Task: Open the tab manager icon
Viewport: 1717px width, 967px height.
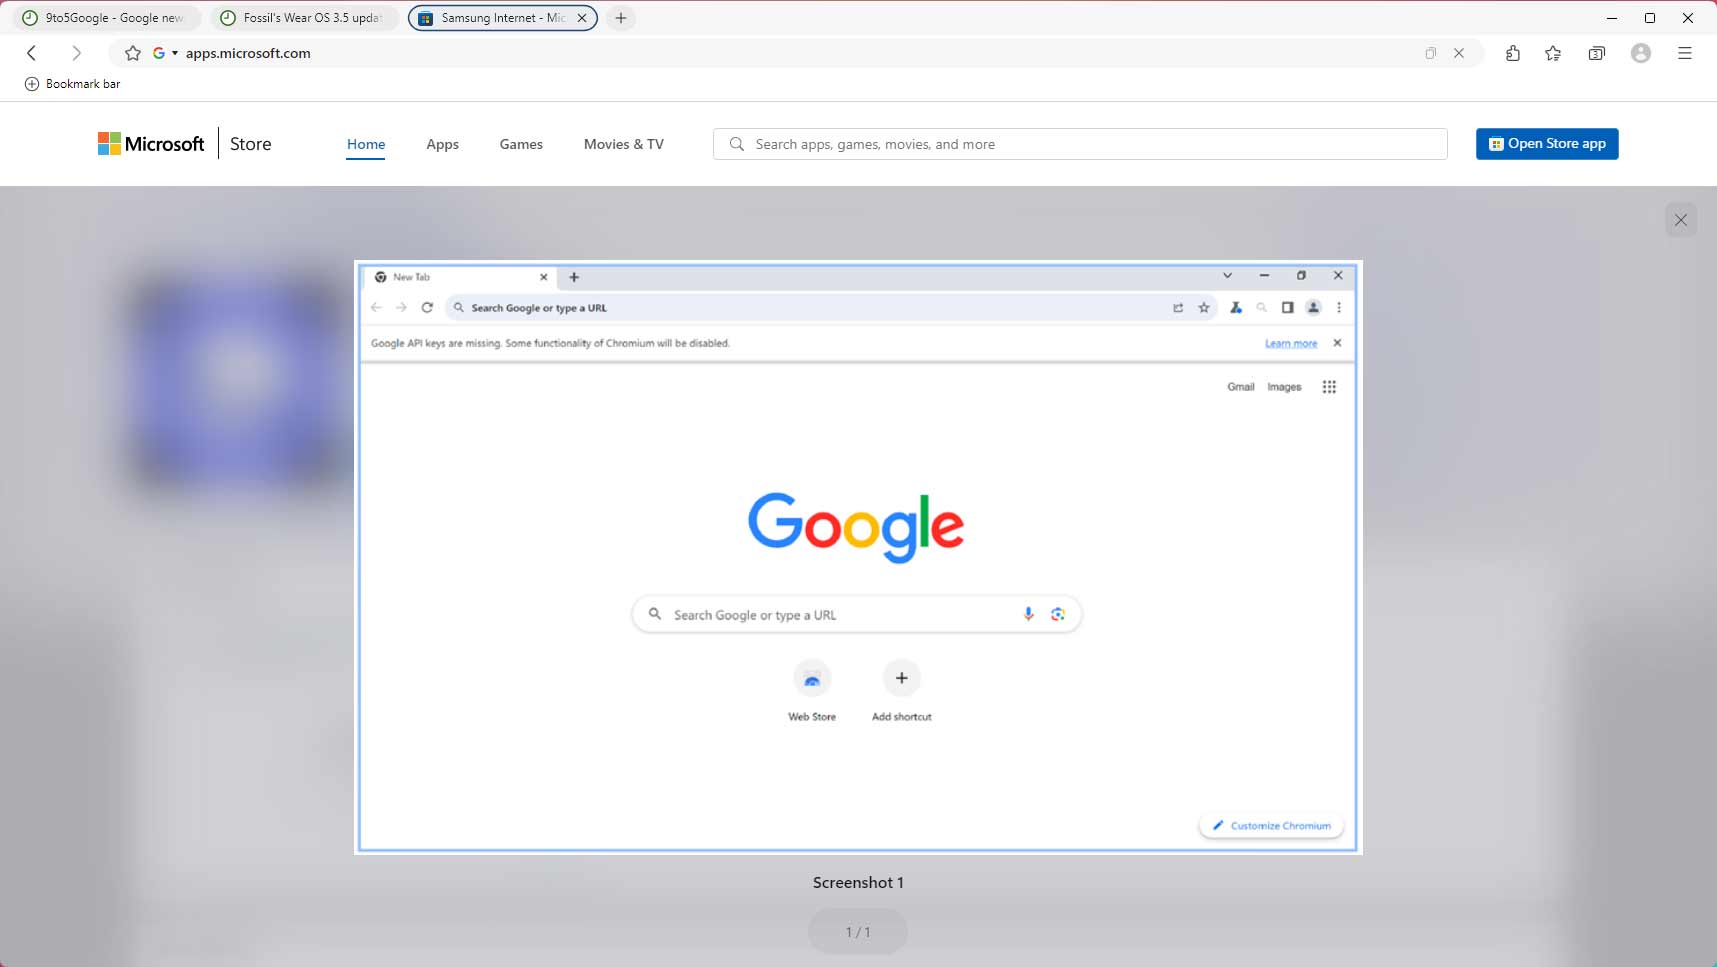Action: point(1597,53)
